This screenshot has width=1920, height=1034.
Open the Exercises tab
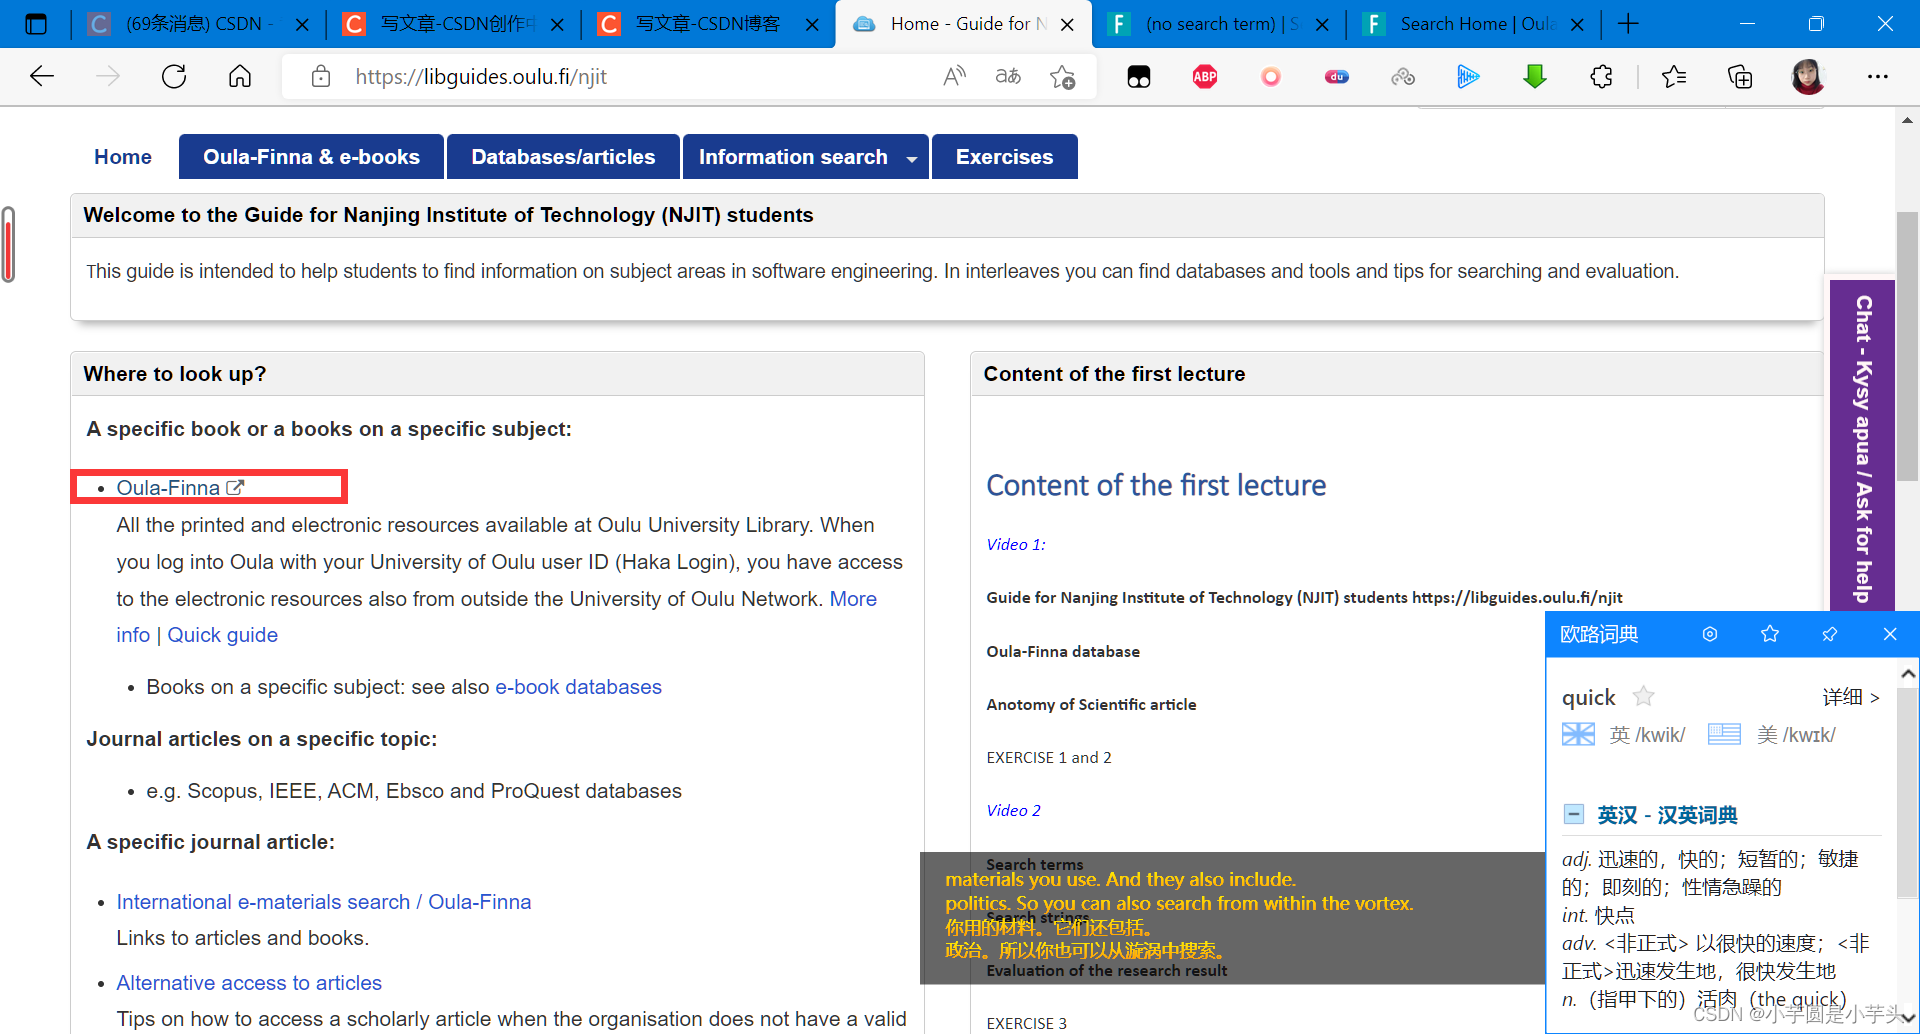click(x=1004, y=157)
